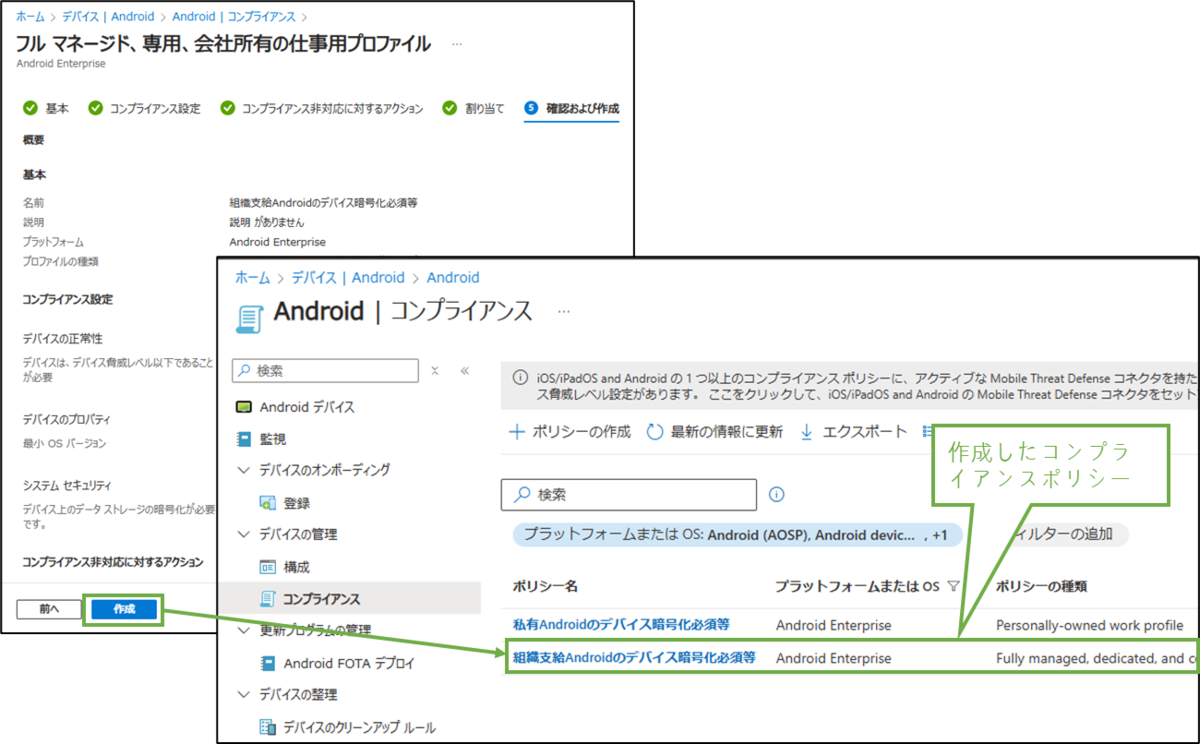Clear the sidebar search with the X icon
The image size is (1200, 744).
click(435, 370)
